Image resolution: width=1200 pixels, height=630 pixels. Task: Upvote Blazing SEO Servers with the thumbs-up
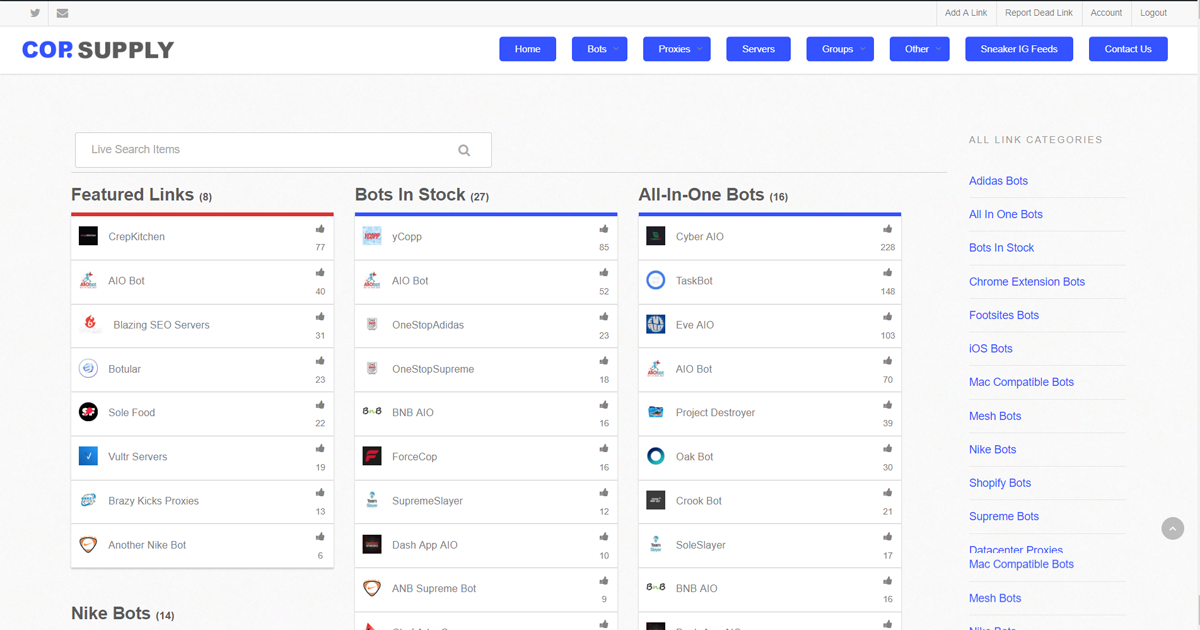[320, 317]
